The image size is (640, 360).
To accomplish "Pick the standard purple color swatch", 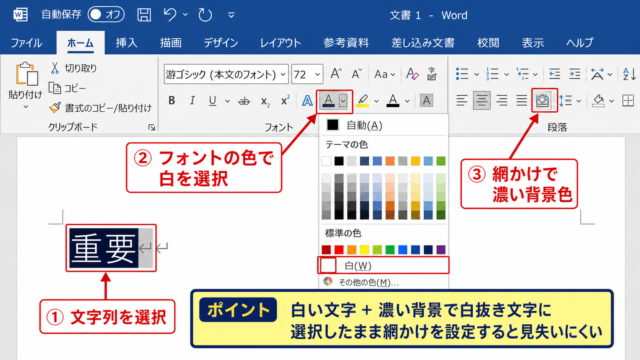I will pyautogui.click(x=441, y=249).
